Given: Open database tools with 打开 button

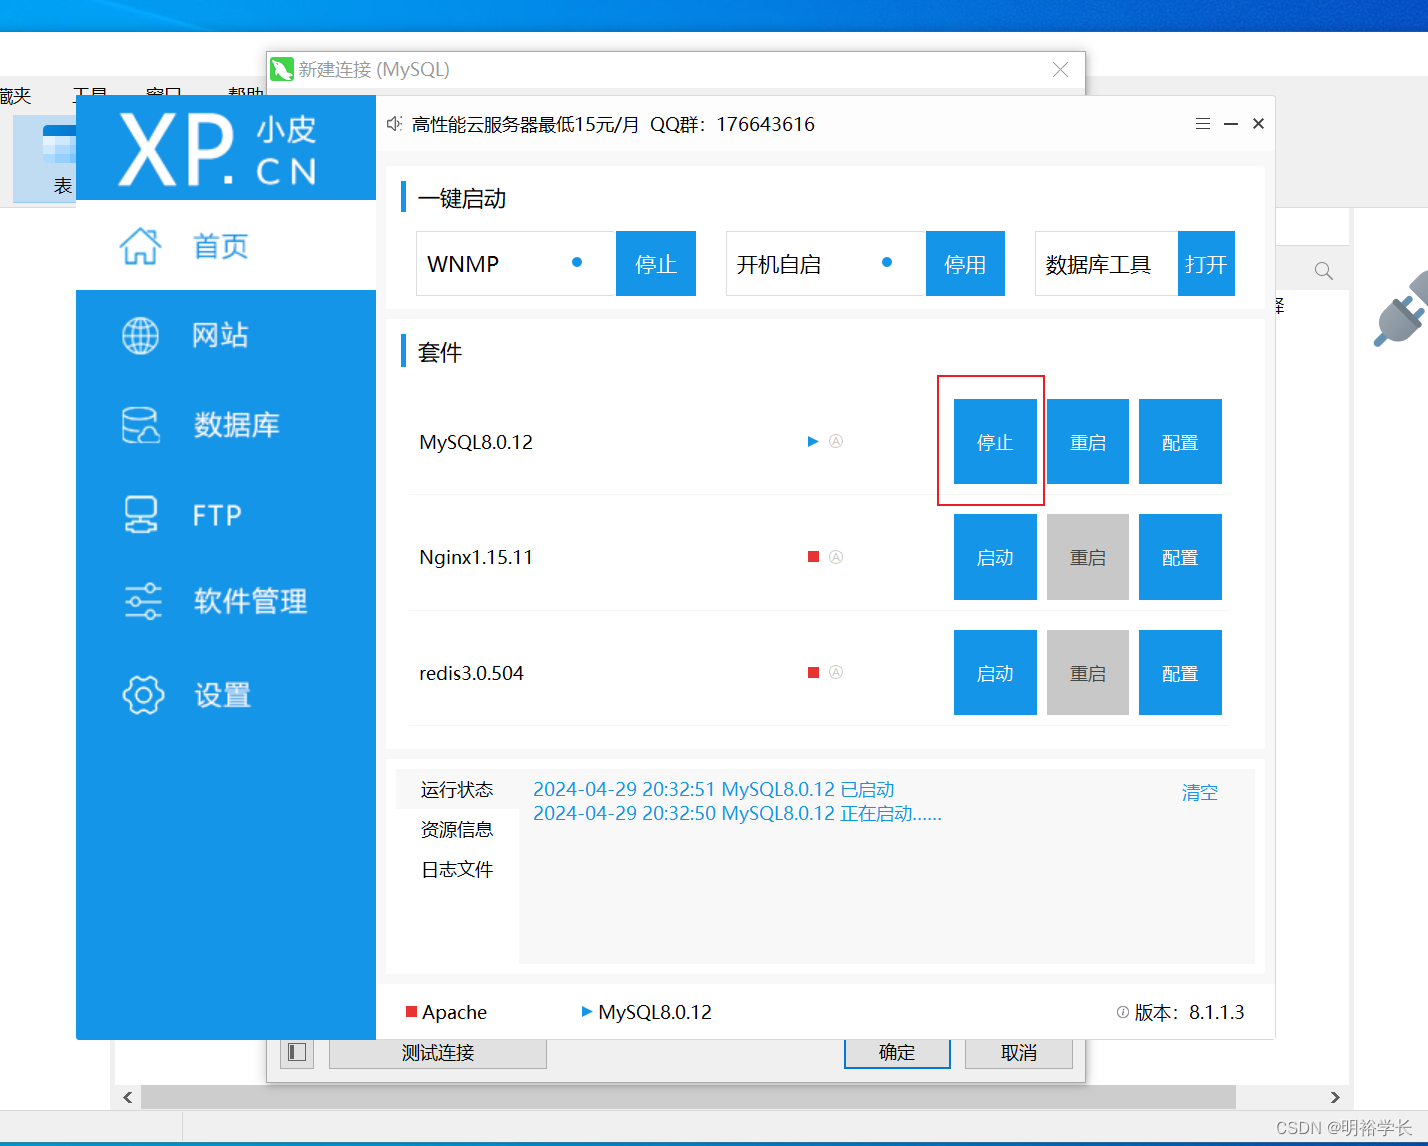Looking at the screenshot, I should (x=1206, y=264).
